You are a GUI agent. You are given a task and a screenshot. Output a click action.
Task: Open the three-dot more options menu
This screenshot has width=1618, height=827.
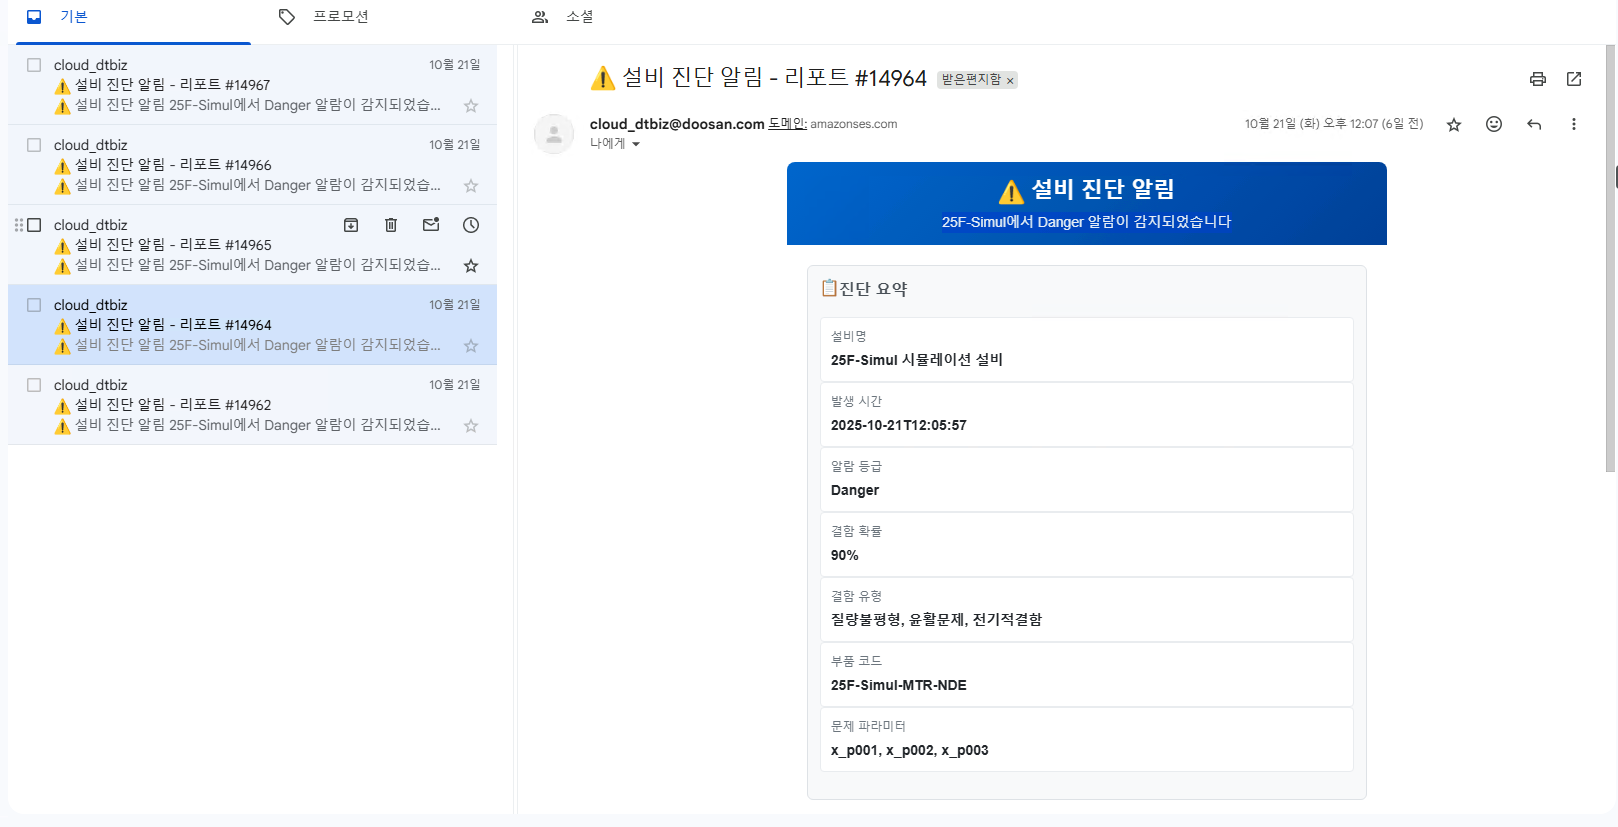pyautogui.click(x=1573, y=124)
